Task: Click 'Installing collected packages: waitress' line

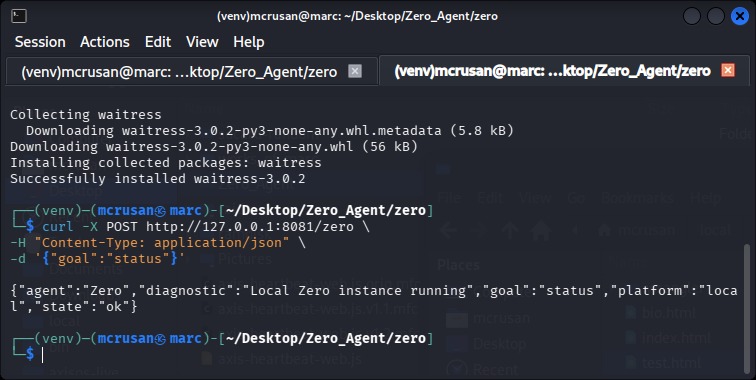Action: click(x=166, y=163)
